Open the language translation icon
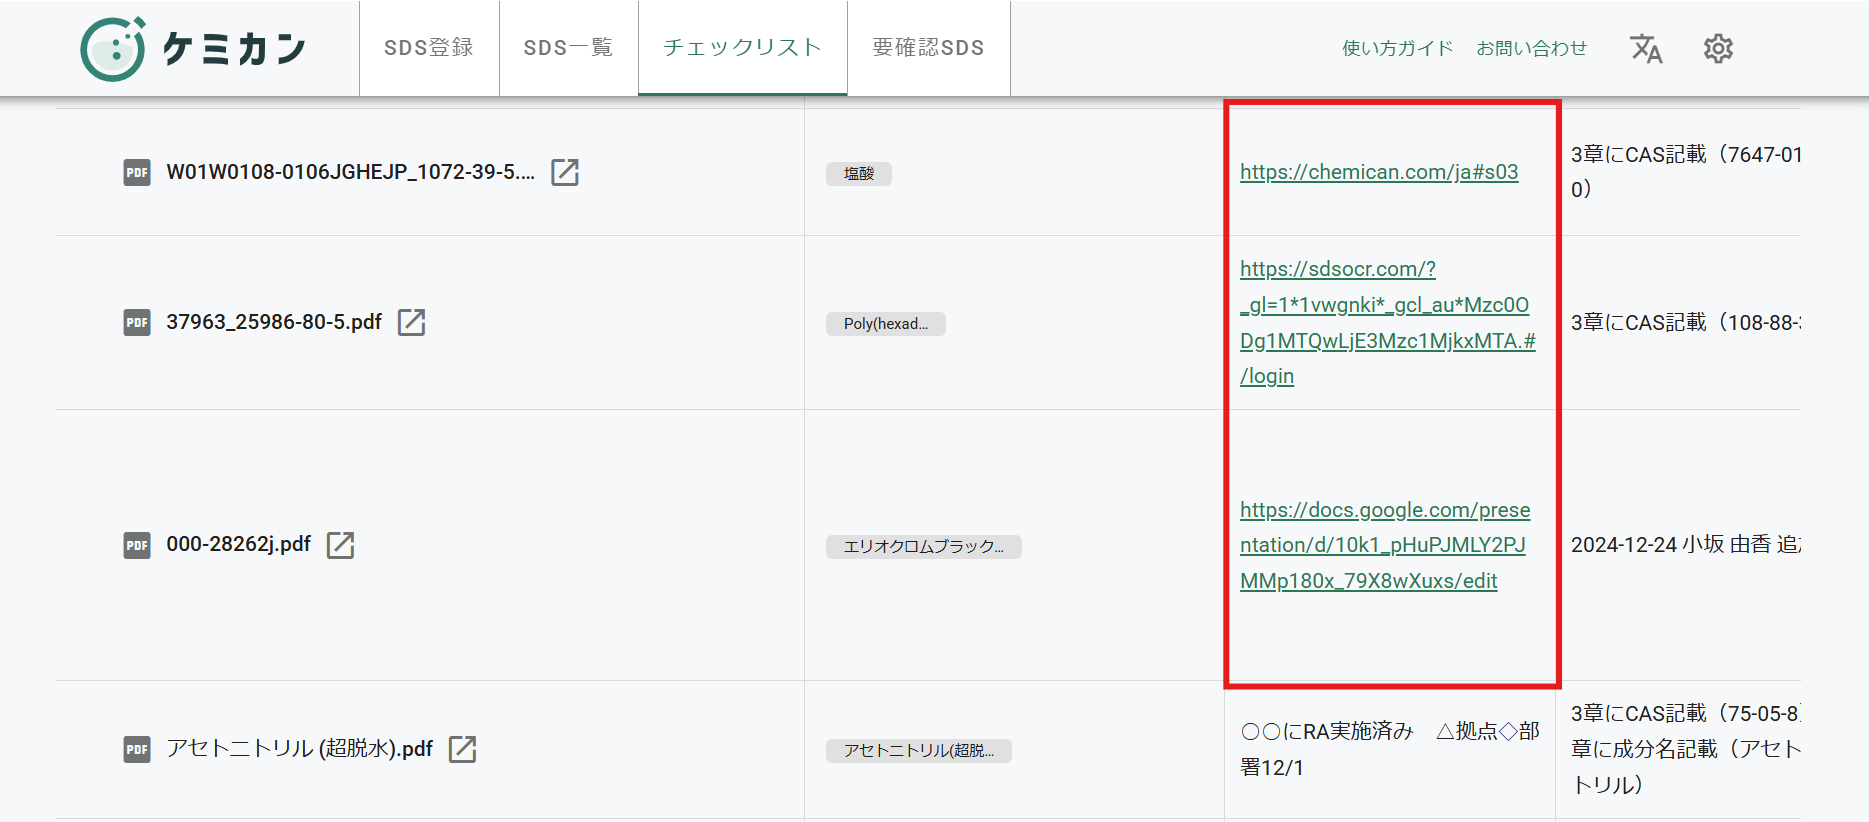The width and height of the screenshot is (1869, 822). pos(1646,48)
